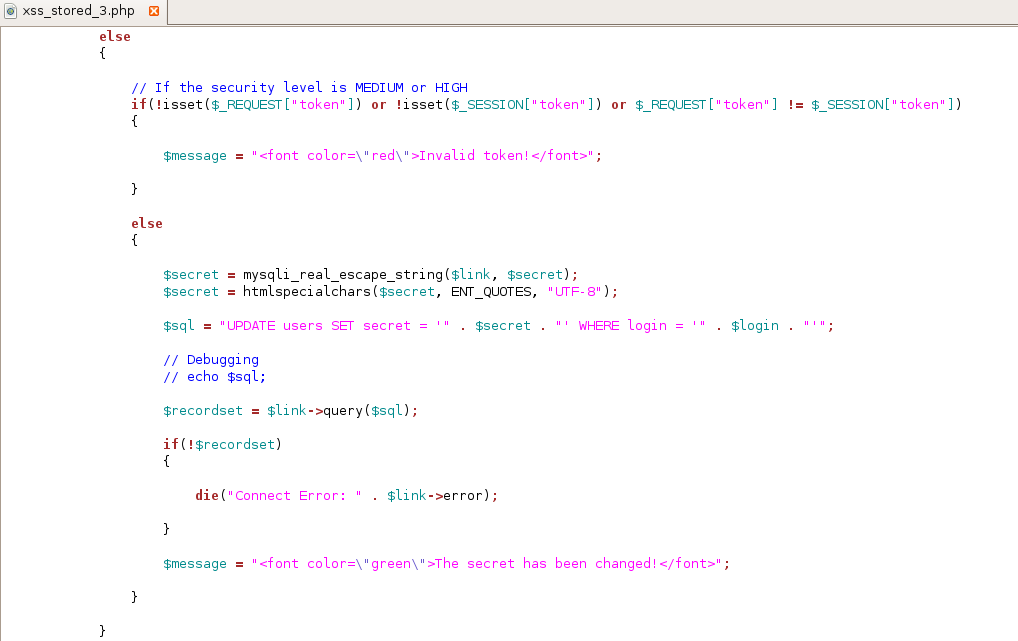Screen dimensions: 1018x641
Task: Click the $recordset = $link->query line
Action: coord(290,410)
